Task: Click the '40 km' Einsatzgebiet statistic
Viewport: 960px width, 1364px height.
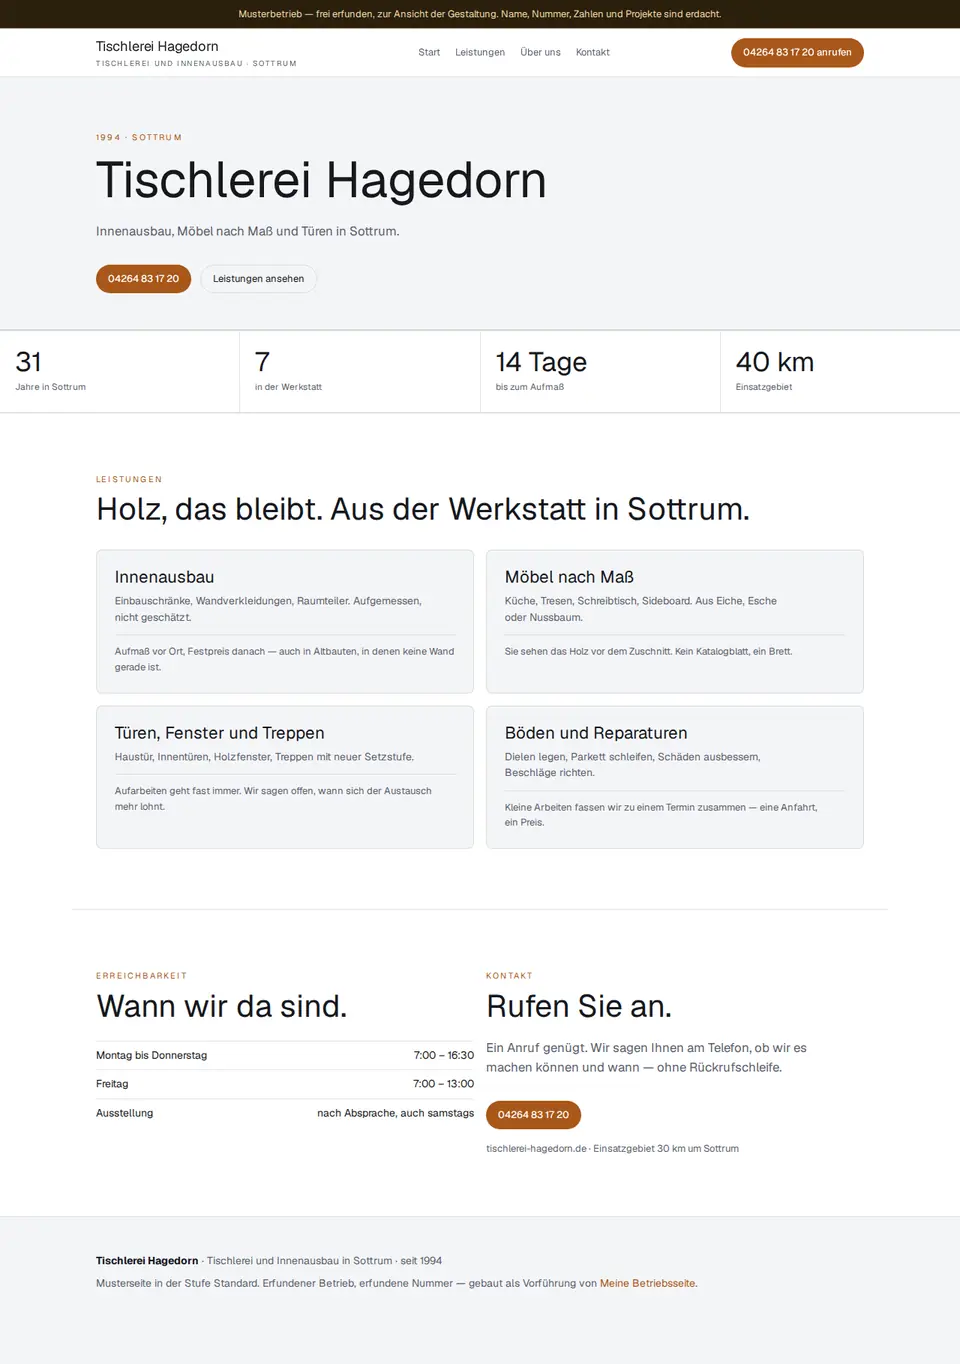Action: 775,362
